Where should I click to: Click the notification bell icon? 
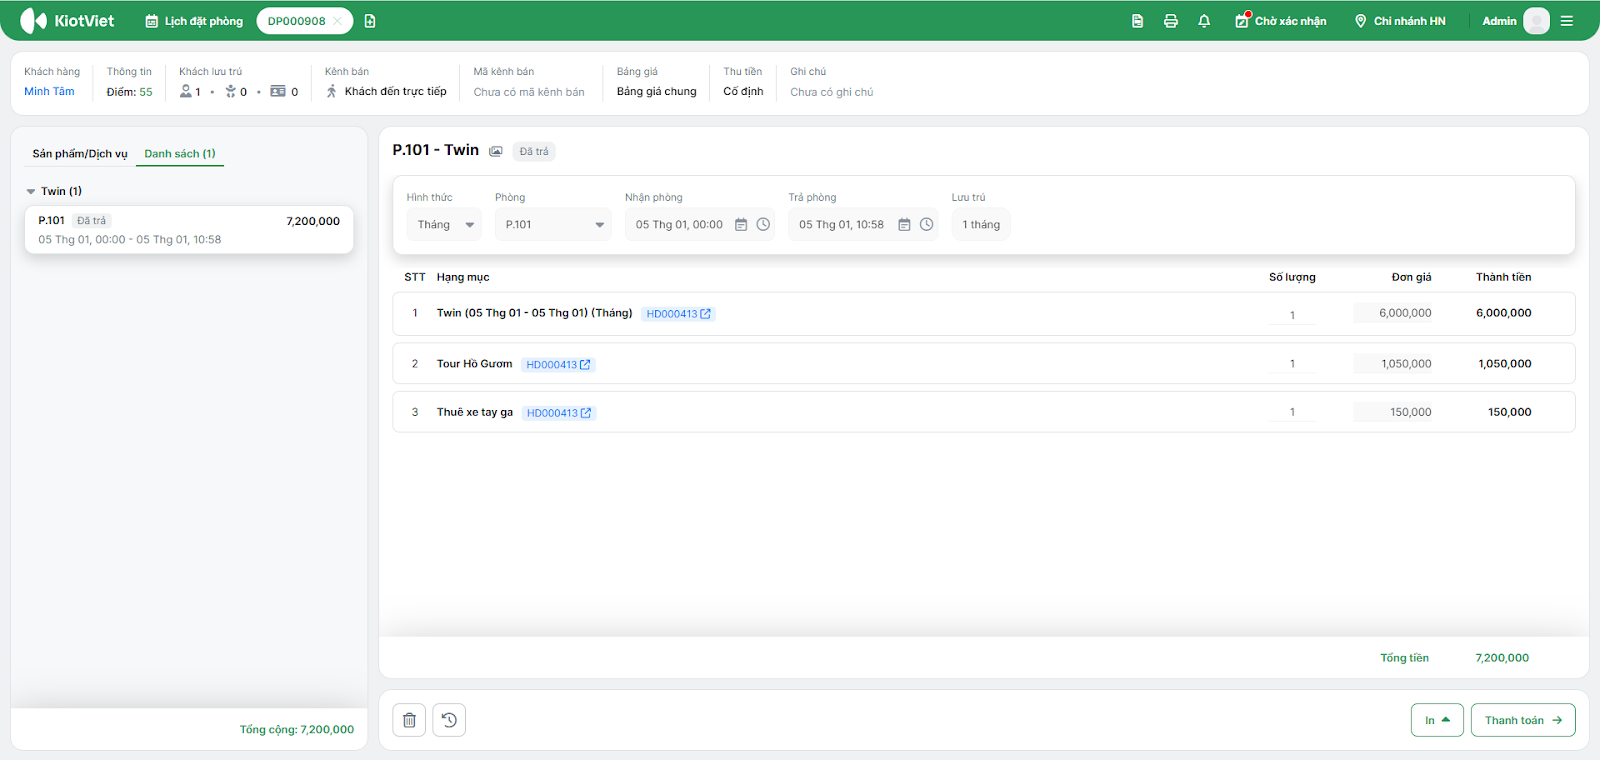coord(1204,21)
